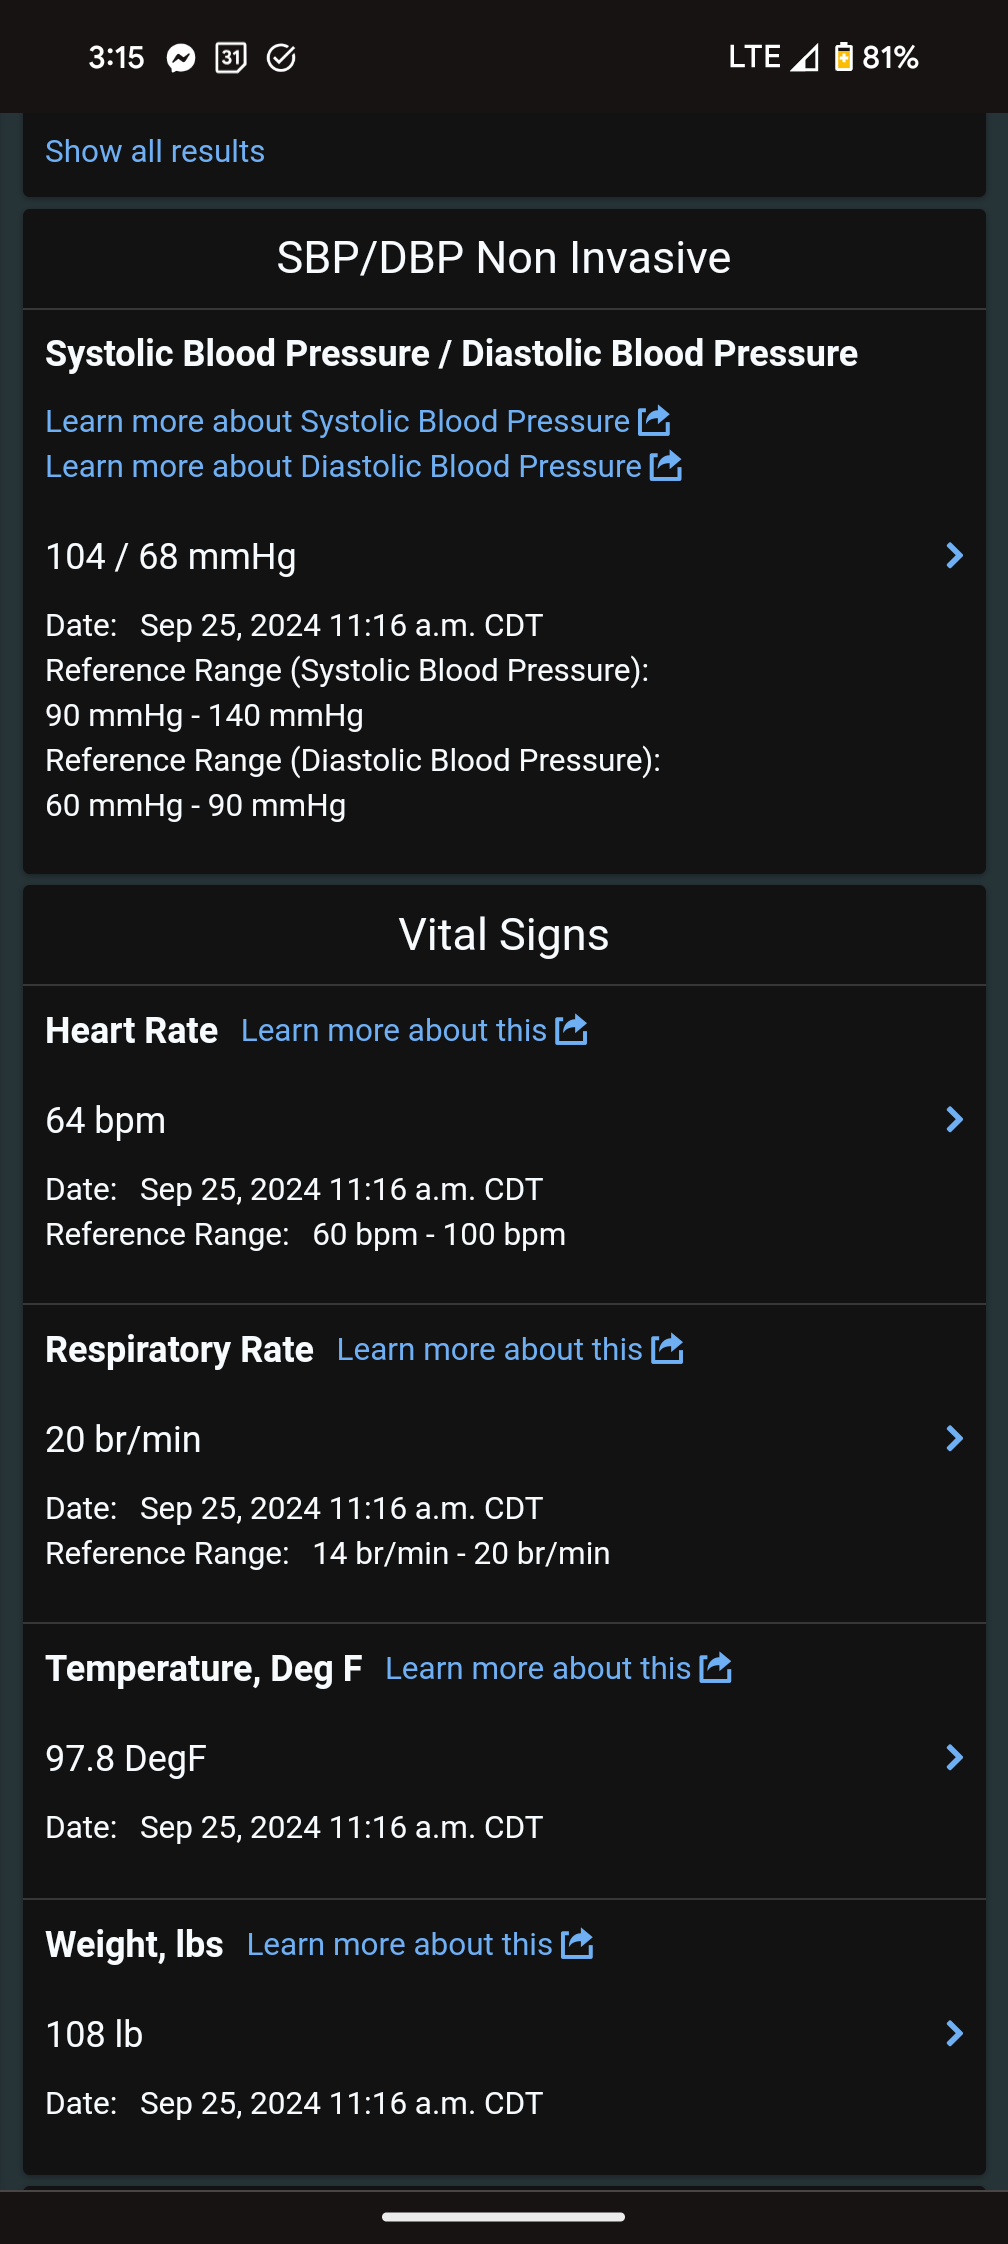Expand weight 108 lb result chevron
Image resolution: width=1008 pixels, height=2244 pixels.
click(954, 2033)
